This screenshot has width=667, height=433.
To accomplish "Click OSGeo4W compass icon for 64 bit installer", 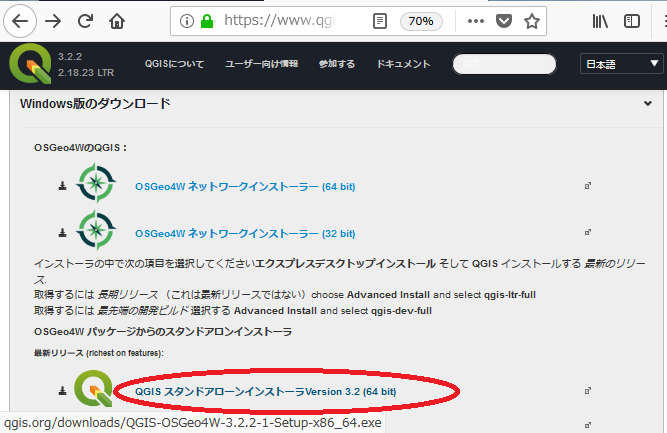I will 96,183.
